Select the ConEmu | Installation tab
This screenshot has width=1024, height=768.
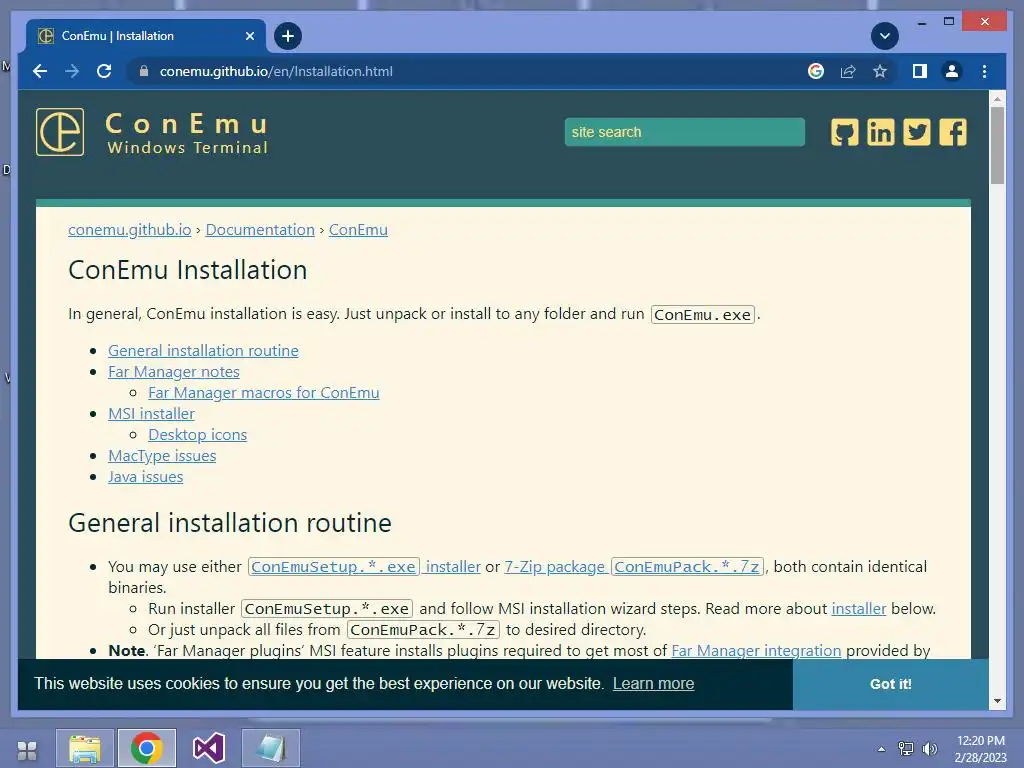pyautogui.click(x=146, y=36)
